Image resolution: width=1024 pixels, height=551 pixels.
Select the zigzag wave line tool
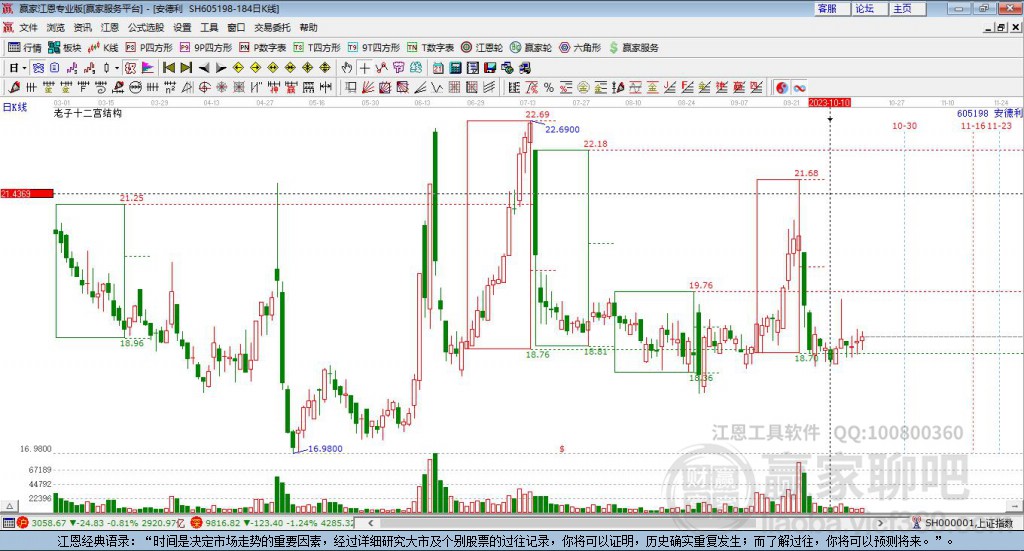pyautogui.click(x=437, y=87)
